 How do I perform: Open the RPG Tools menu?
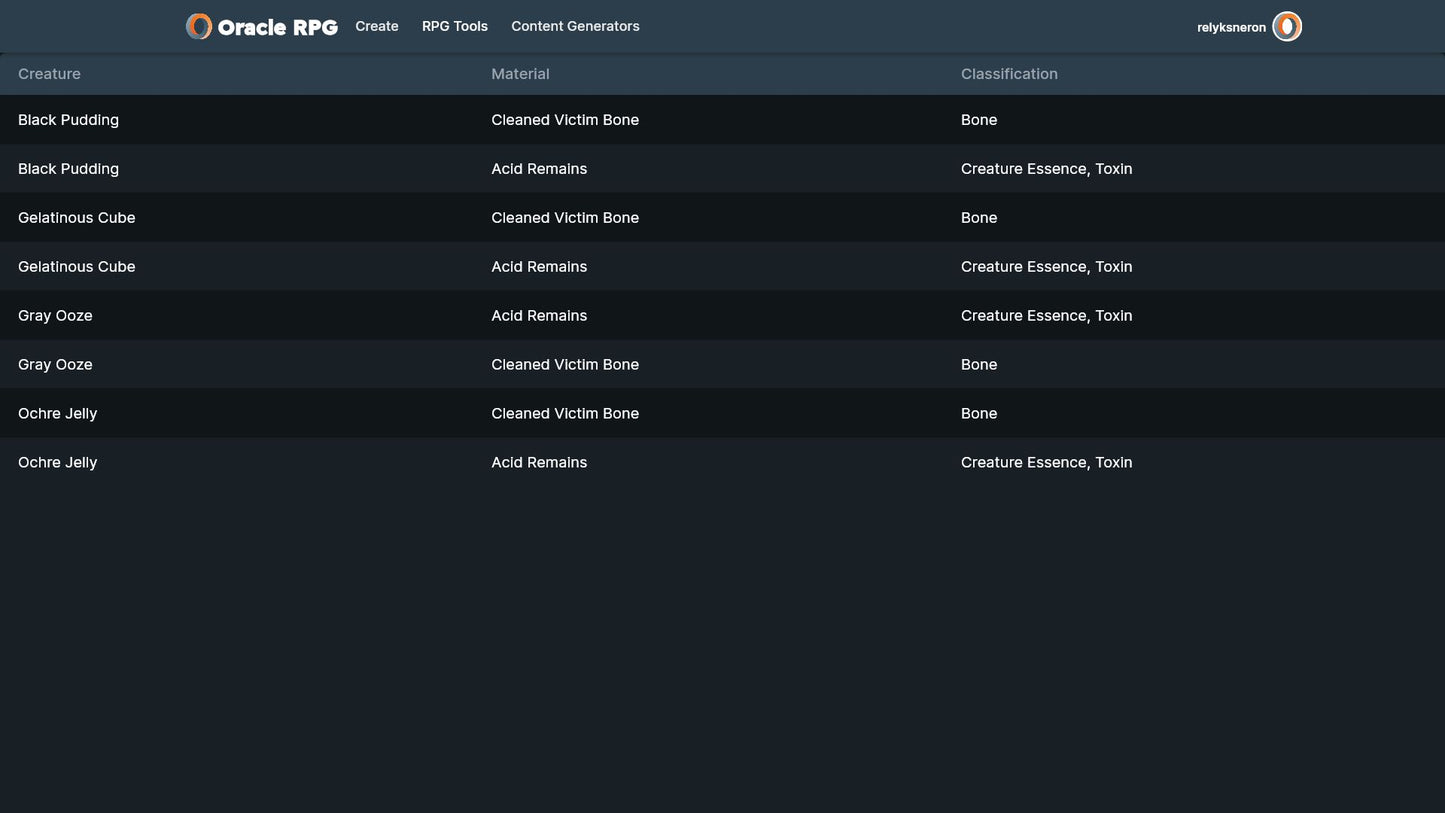pyautogui.click(x=455, y=27)
